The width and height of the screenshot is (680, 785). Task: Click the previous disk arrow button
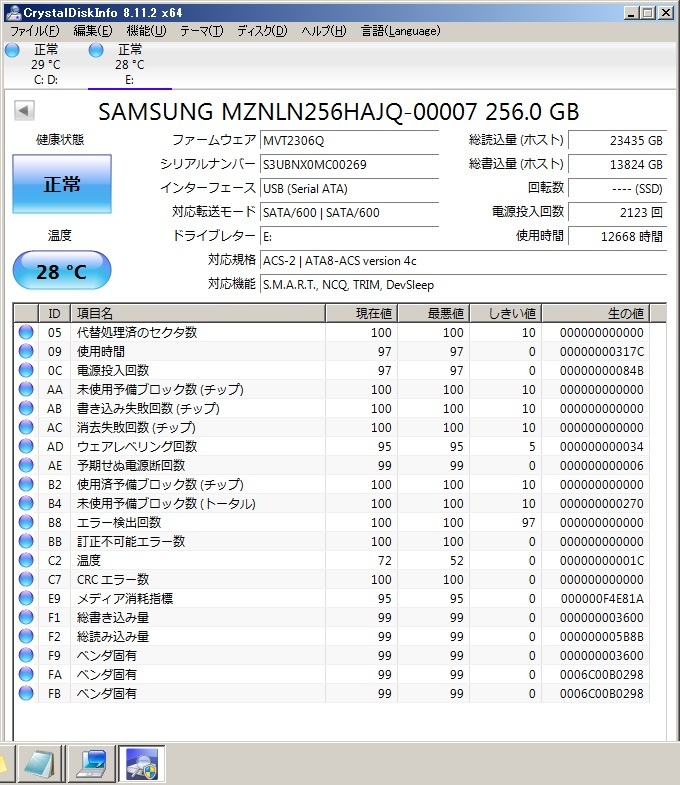click(x=24, y=111)
